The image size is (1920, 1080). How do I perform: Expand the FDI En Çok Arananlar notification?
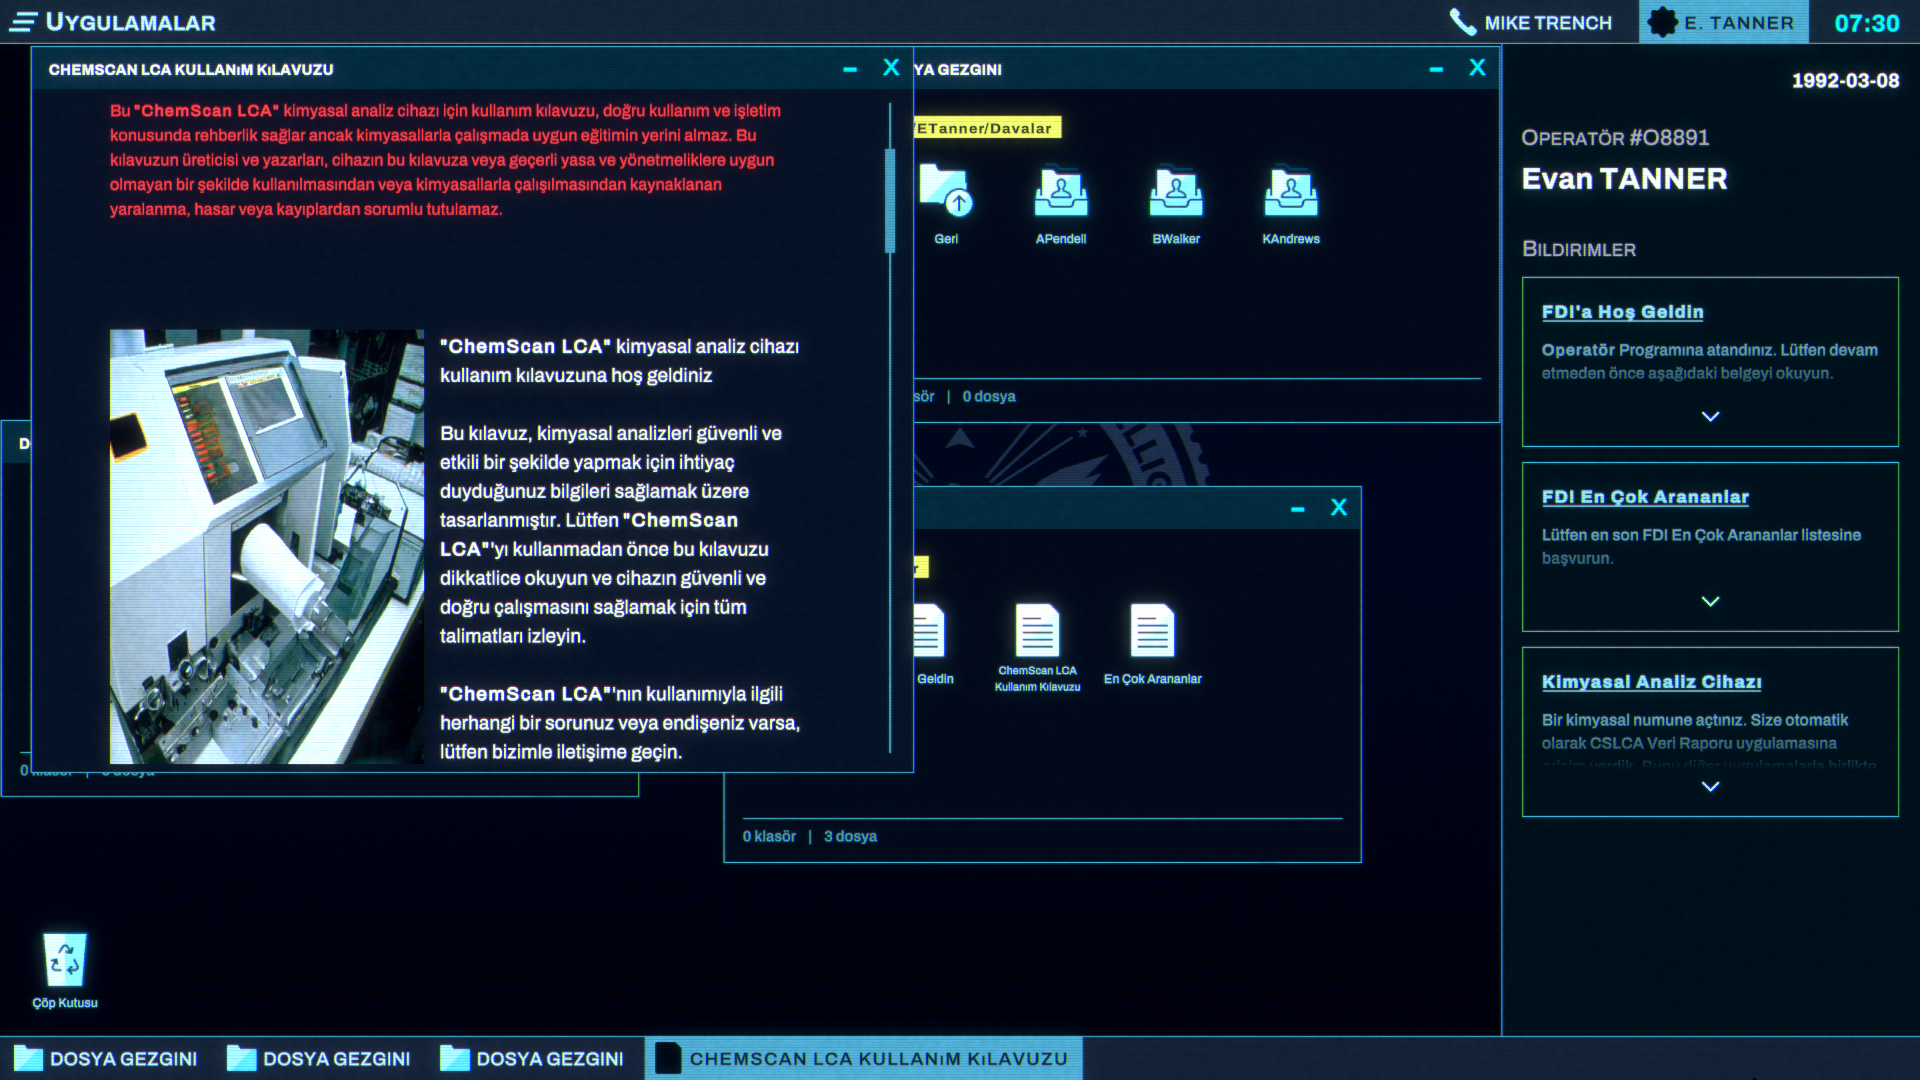1710,601
